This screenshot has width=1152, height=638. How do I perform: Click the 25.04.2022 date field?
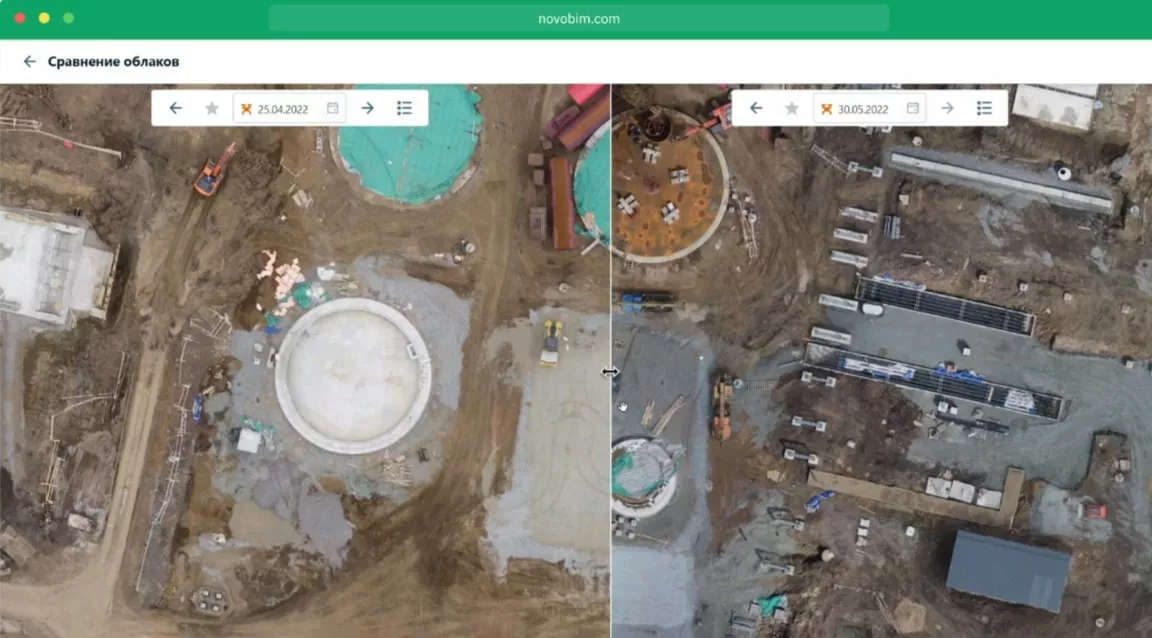tap(283, 109)
